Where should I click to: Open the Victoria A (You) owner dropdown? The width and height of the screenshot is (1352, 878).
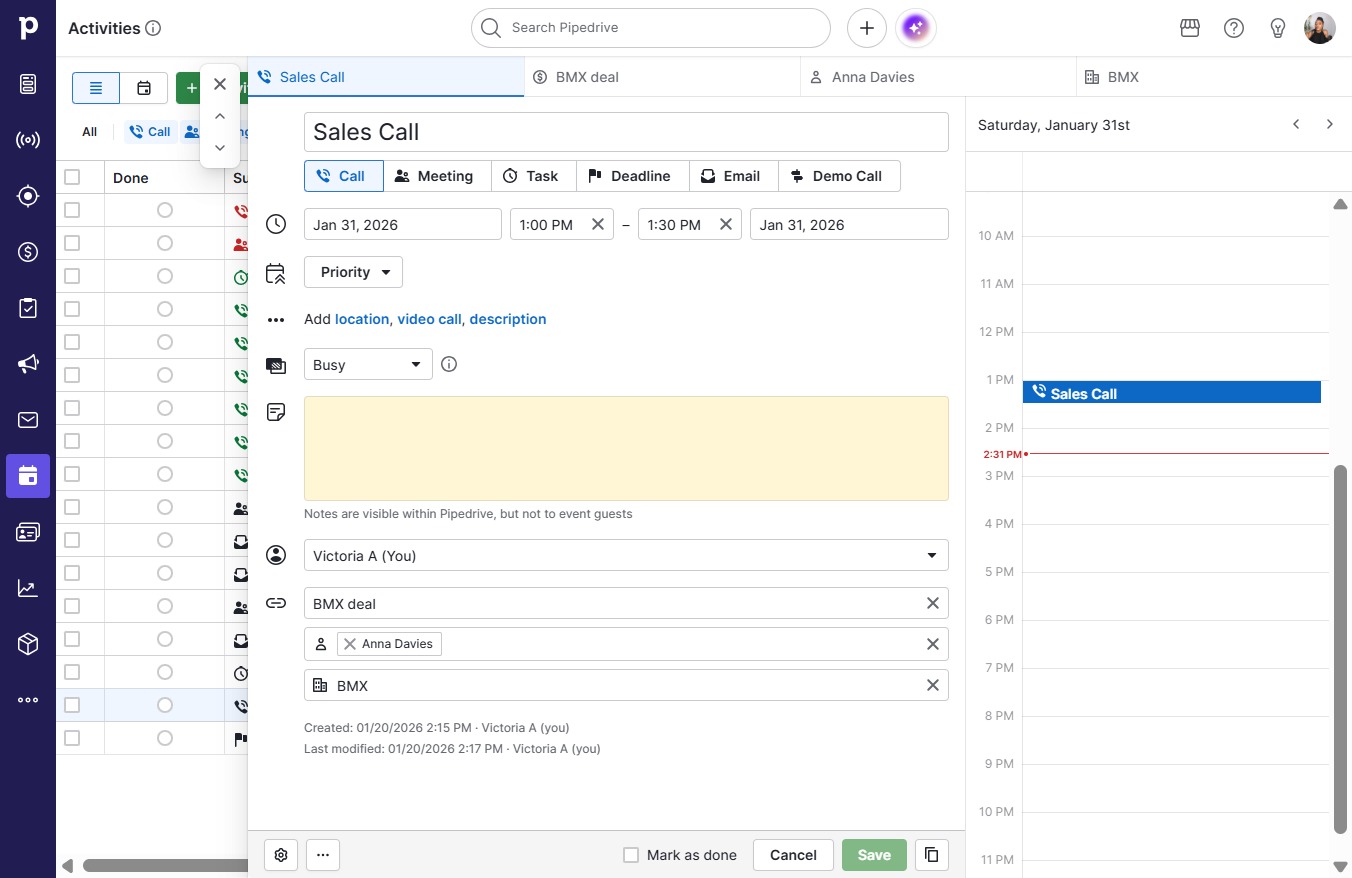coord(626,555)
